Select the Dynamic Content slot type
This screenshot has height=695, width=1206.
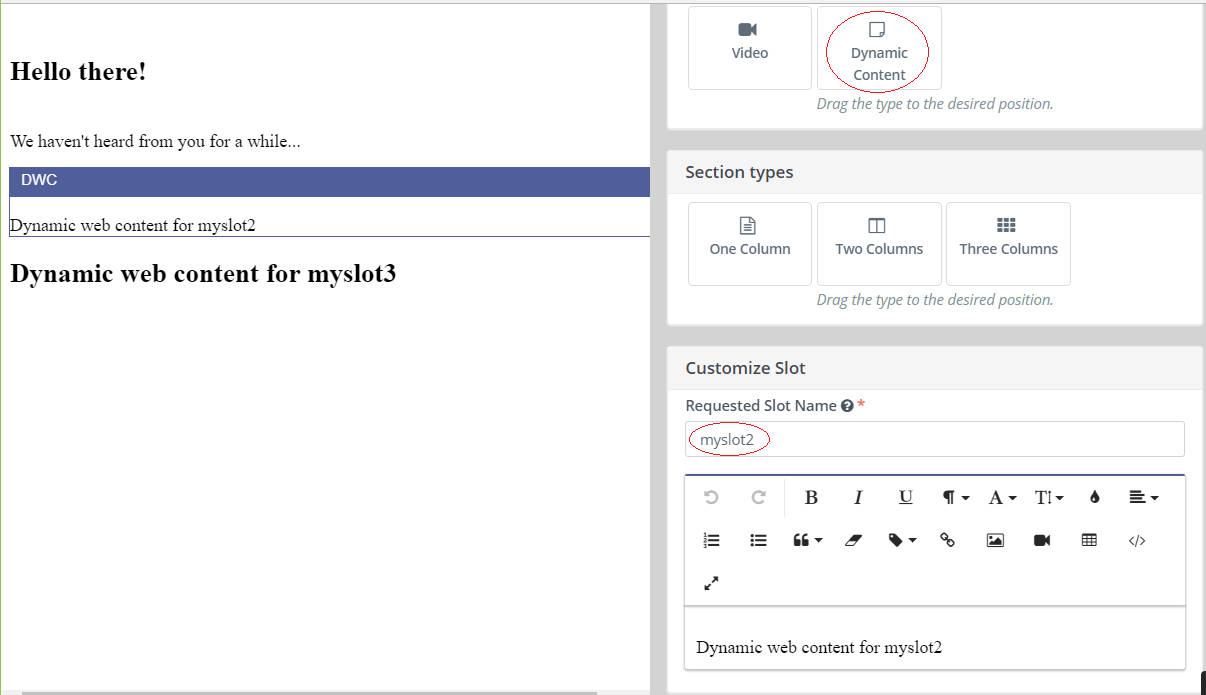click(x=879, y=47)
